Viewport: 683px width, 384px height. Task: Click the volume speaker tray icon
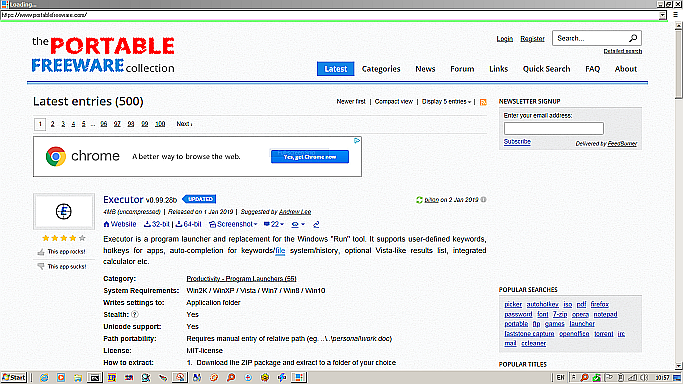645,377
